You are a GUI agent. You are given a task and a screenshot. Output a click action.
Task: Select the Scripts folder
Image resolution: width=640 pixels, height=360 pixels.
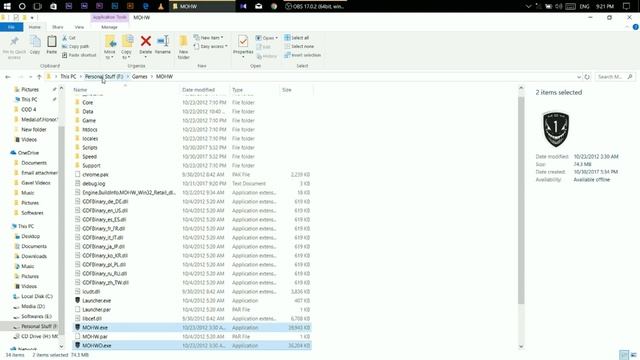tap(192, 148)
